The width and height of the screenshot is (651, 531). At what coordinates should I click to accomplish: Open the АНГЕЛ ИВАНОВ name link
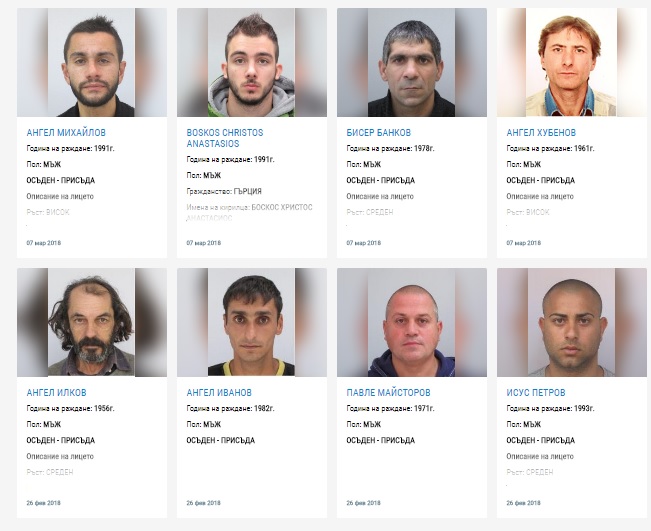pos(219,392)
